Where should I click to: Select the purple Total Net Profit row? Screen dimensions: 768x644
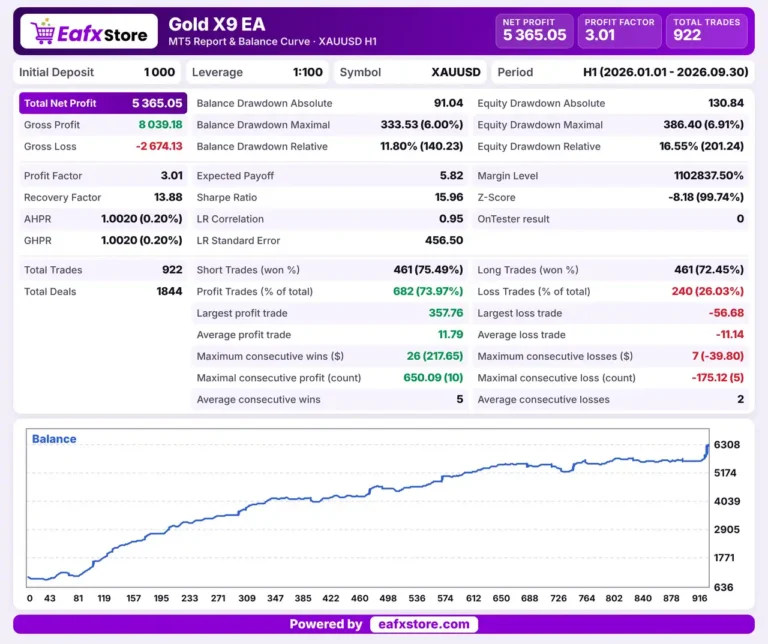pos(103,103)
